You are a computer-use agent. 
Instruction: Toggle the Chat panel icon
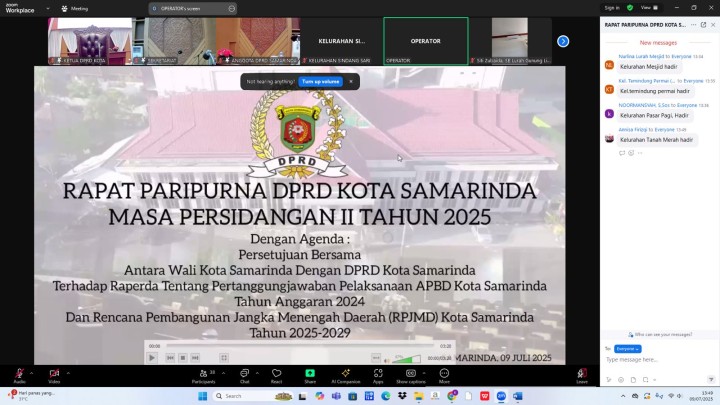244,376
